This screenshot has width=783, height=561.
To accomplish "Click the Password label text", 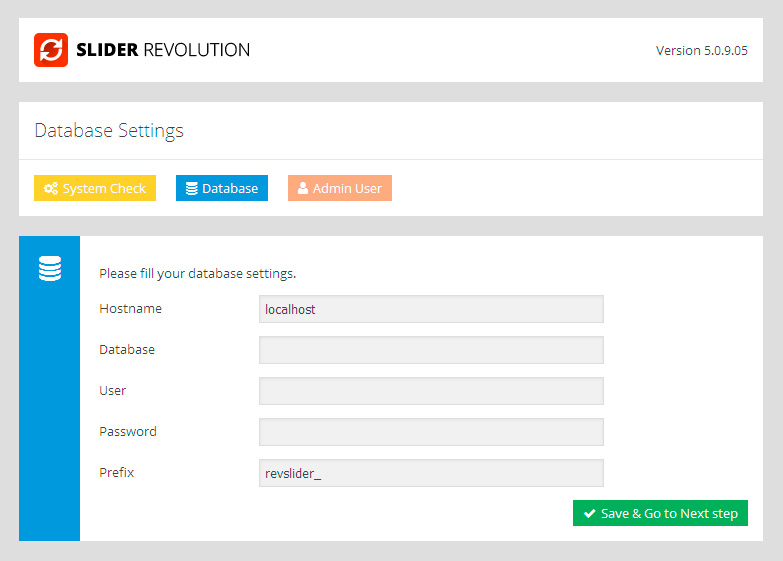I will [128, 432].
